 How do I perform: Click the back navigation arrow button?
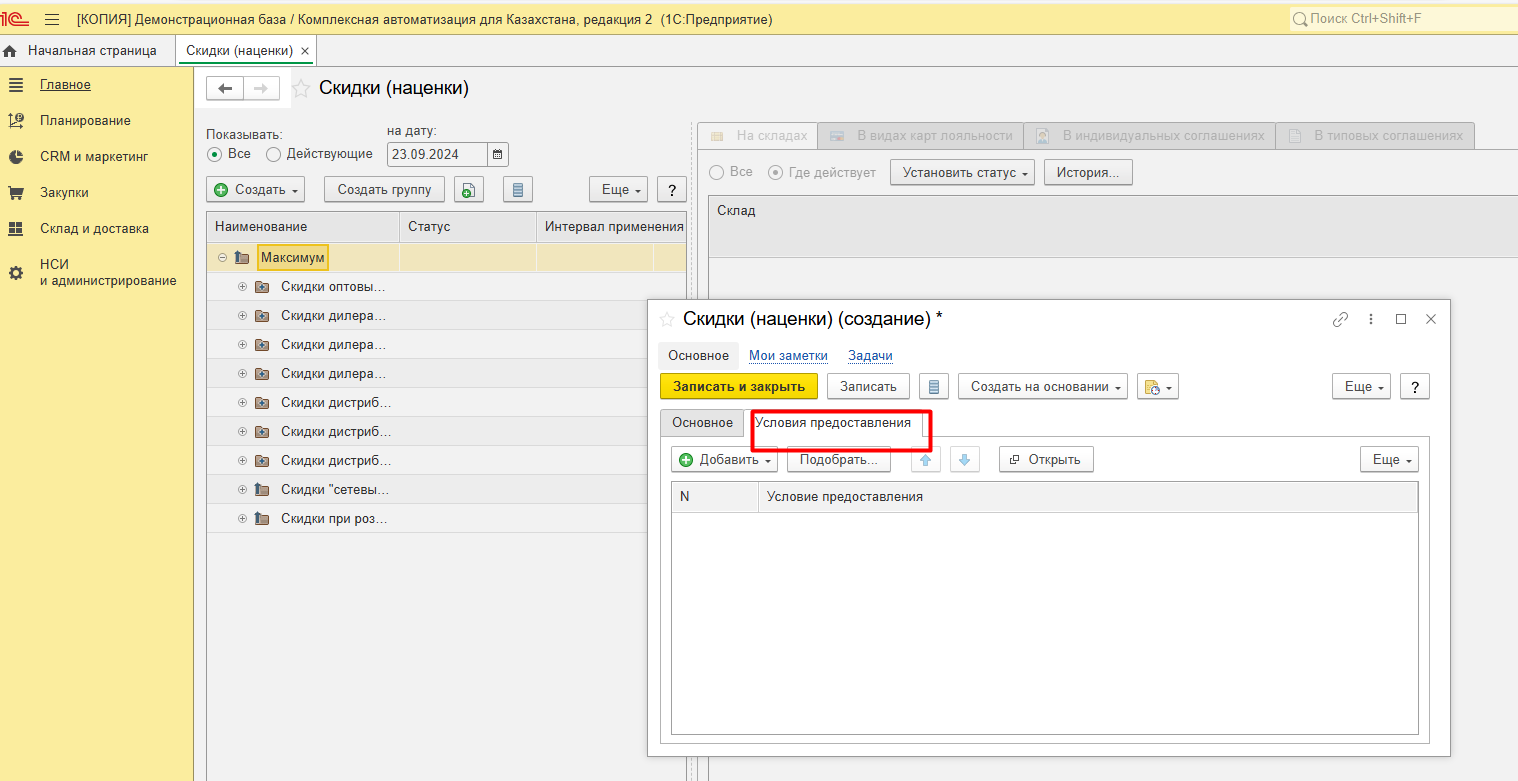[x=225, y=89]
